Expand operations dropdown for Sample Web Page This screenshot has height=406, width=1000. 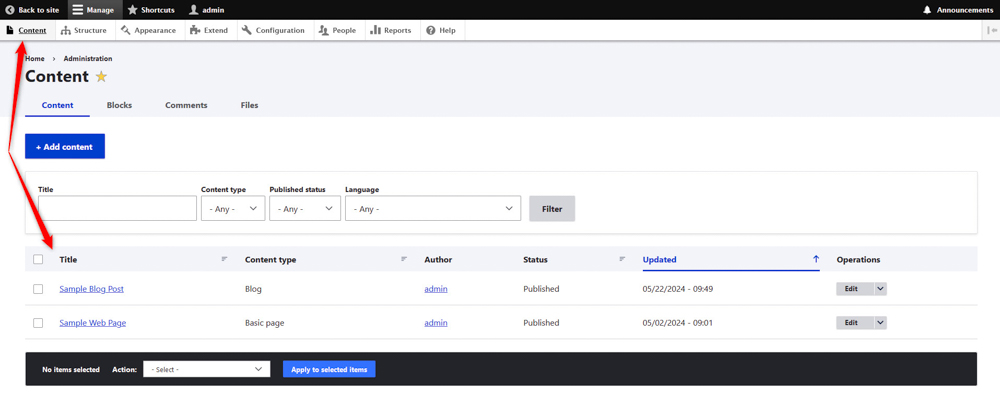(x=881, y=323)
